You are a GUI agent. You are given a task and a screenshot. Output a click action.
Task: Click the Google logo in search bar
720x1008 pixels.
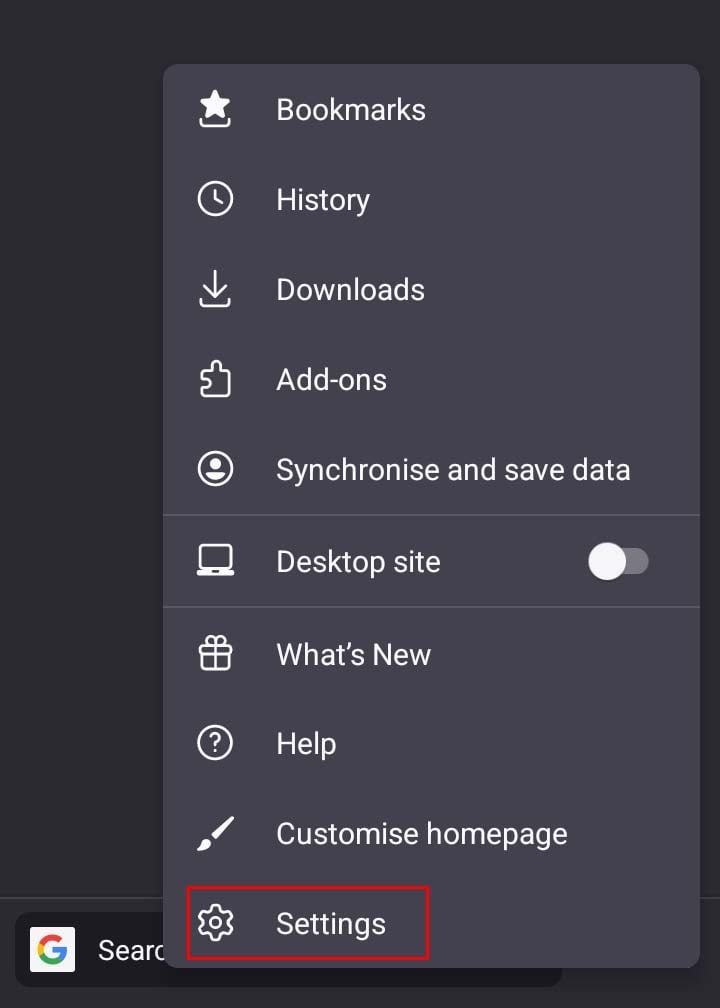(52, 950)
